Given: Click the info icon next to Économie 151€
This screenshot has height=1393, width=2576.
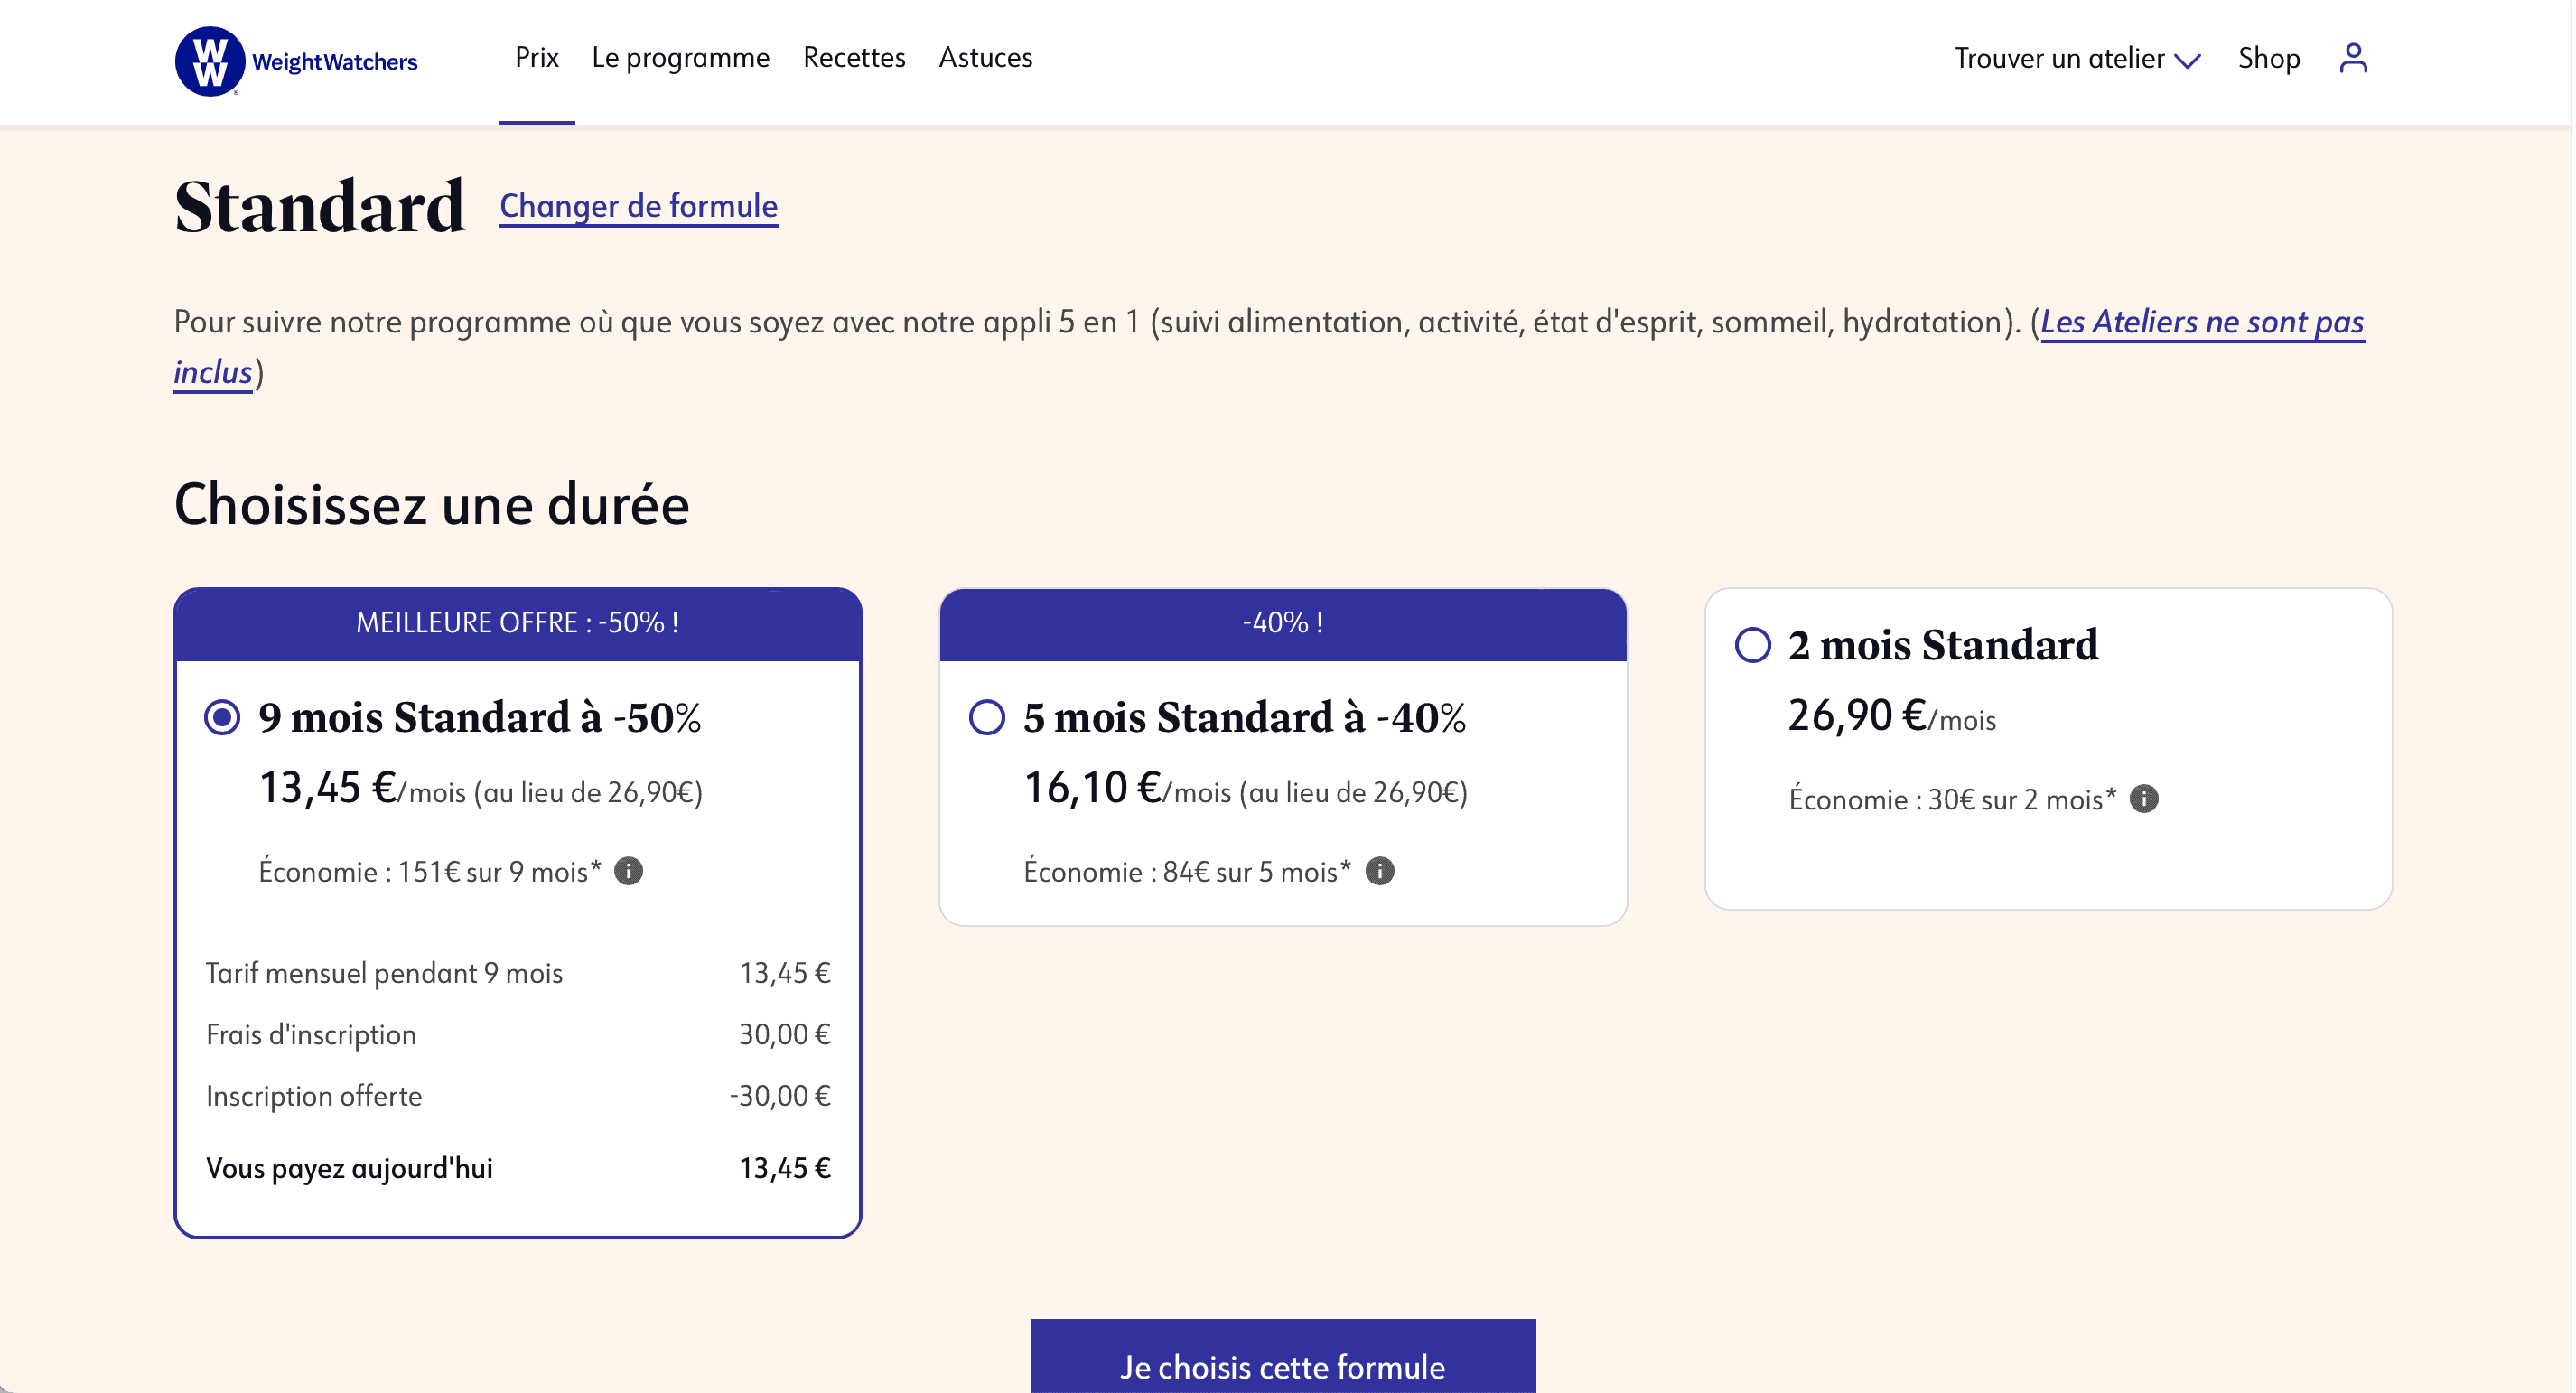Looking at the screenshot, I should pos(629,870).
